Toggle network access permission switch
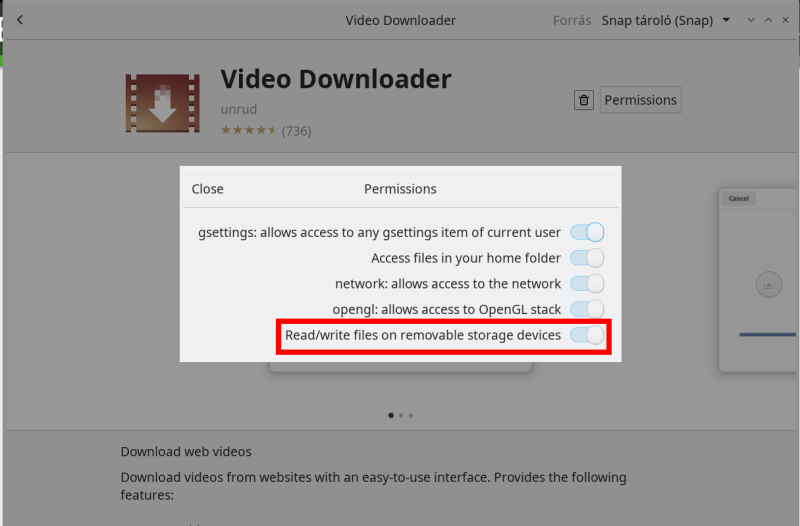The image size is (800, 526). pos(587,283)
